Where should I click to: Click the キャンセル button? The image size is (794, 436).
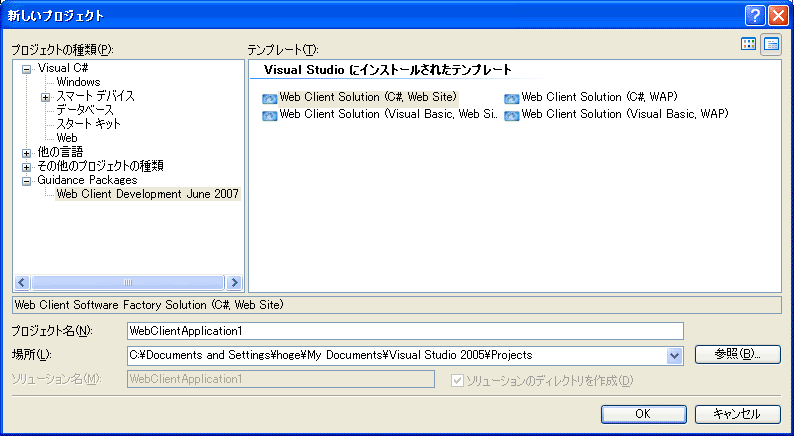[737, 414]
